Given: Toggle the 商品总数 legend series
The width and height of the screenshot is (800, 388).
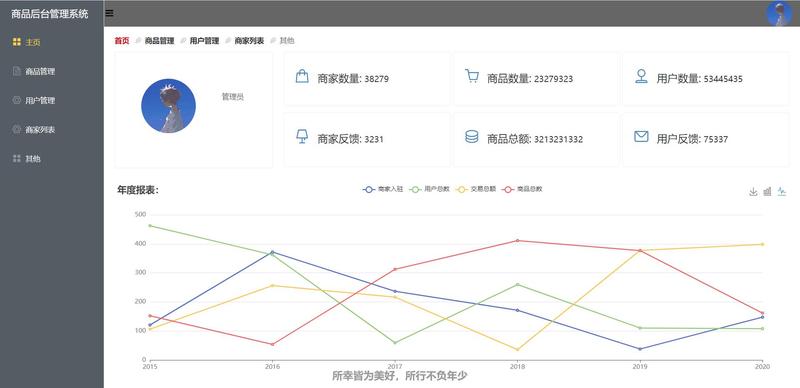Looking at the screenshot, I should [x=522, y=189].
